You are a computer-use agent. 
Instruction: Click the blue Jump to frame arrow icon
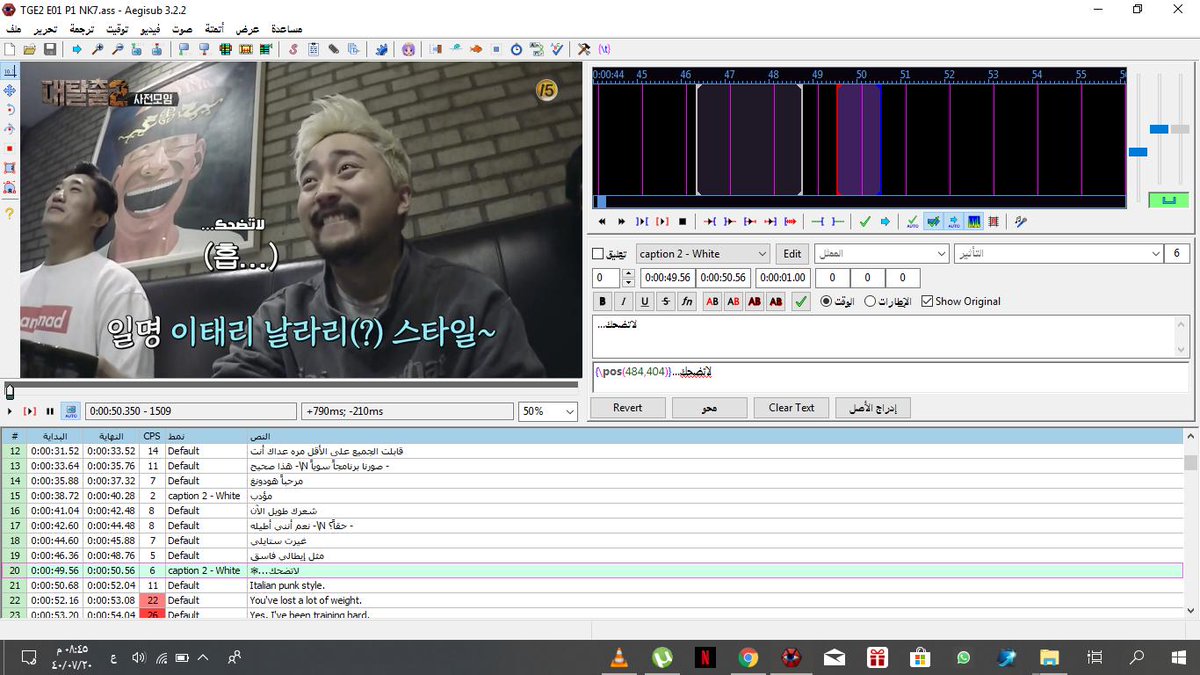coord(76,49)
